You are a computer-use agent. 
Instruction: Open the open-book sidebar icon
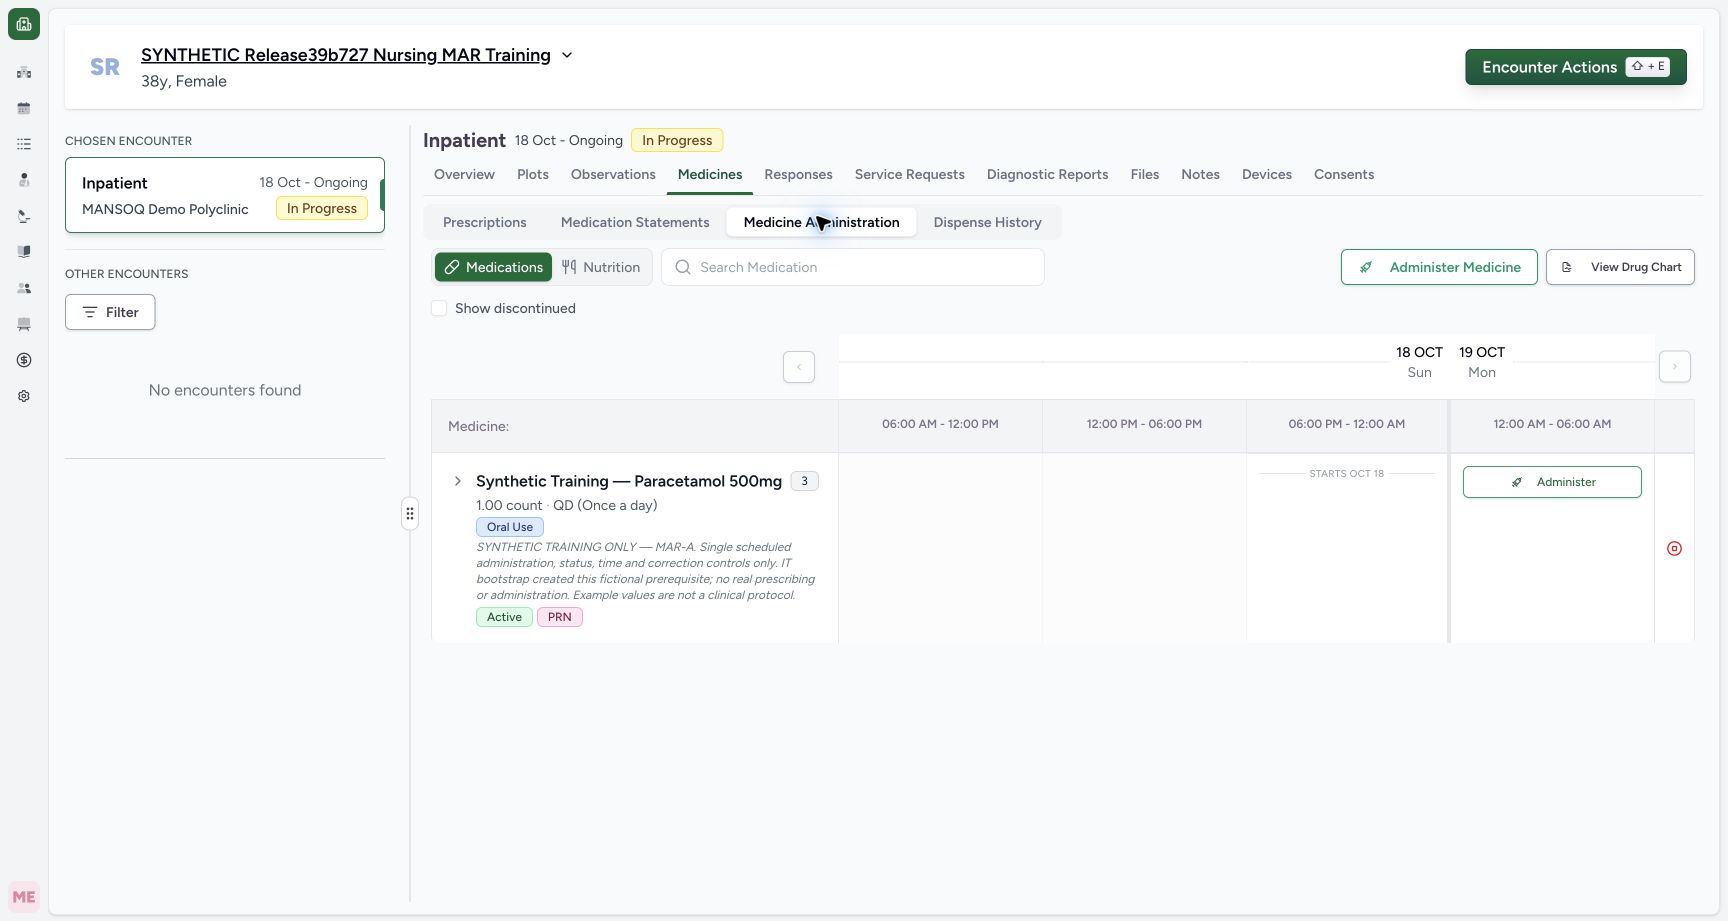coord(24,252)
